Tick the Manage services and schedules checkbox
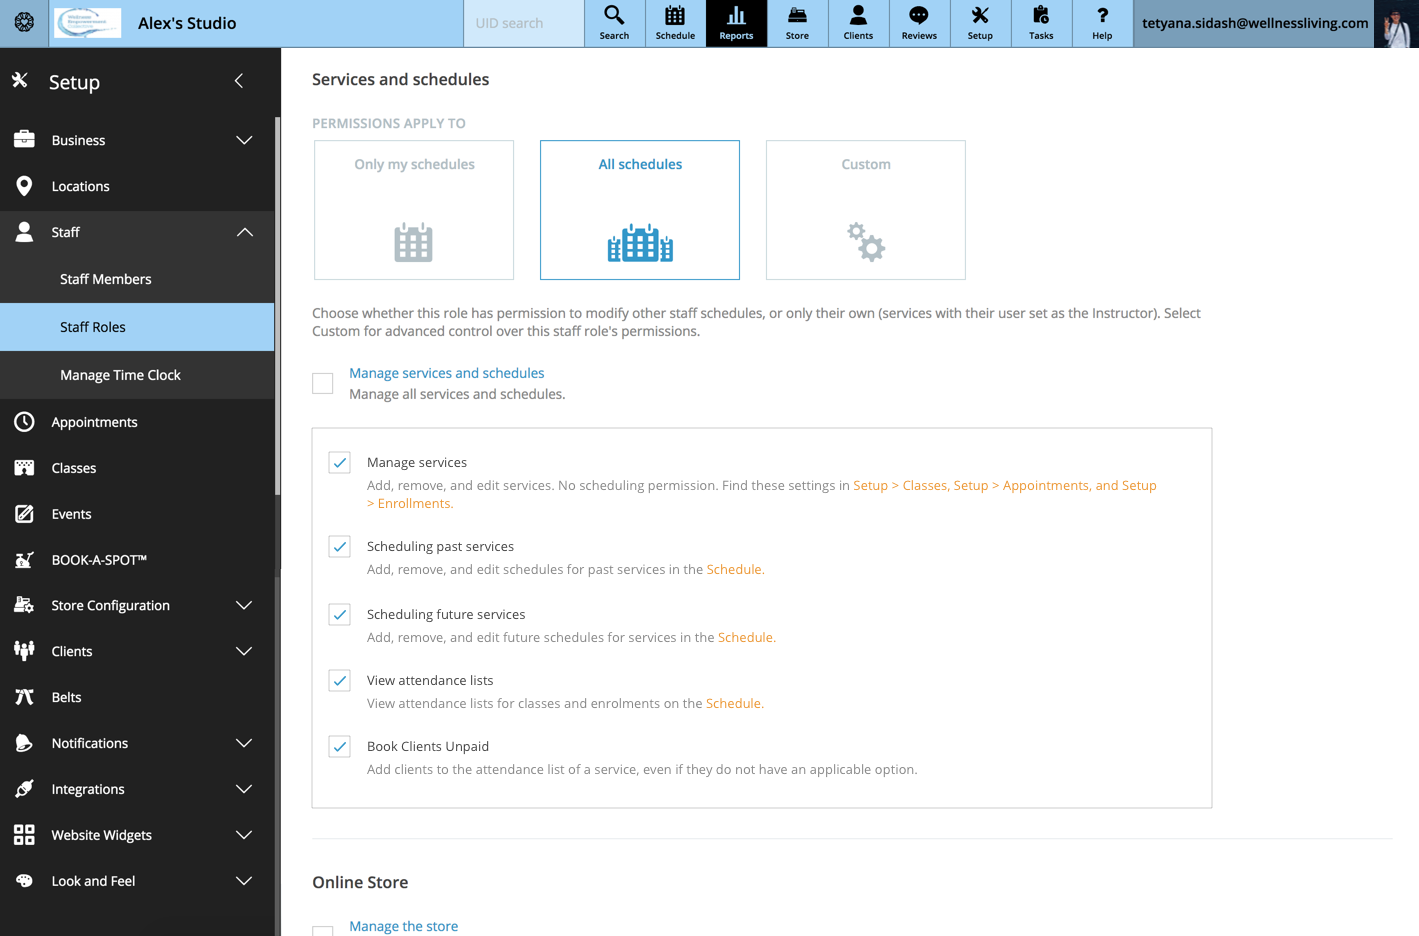This screenshot has width=1419, height=936. coord(323,383)
